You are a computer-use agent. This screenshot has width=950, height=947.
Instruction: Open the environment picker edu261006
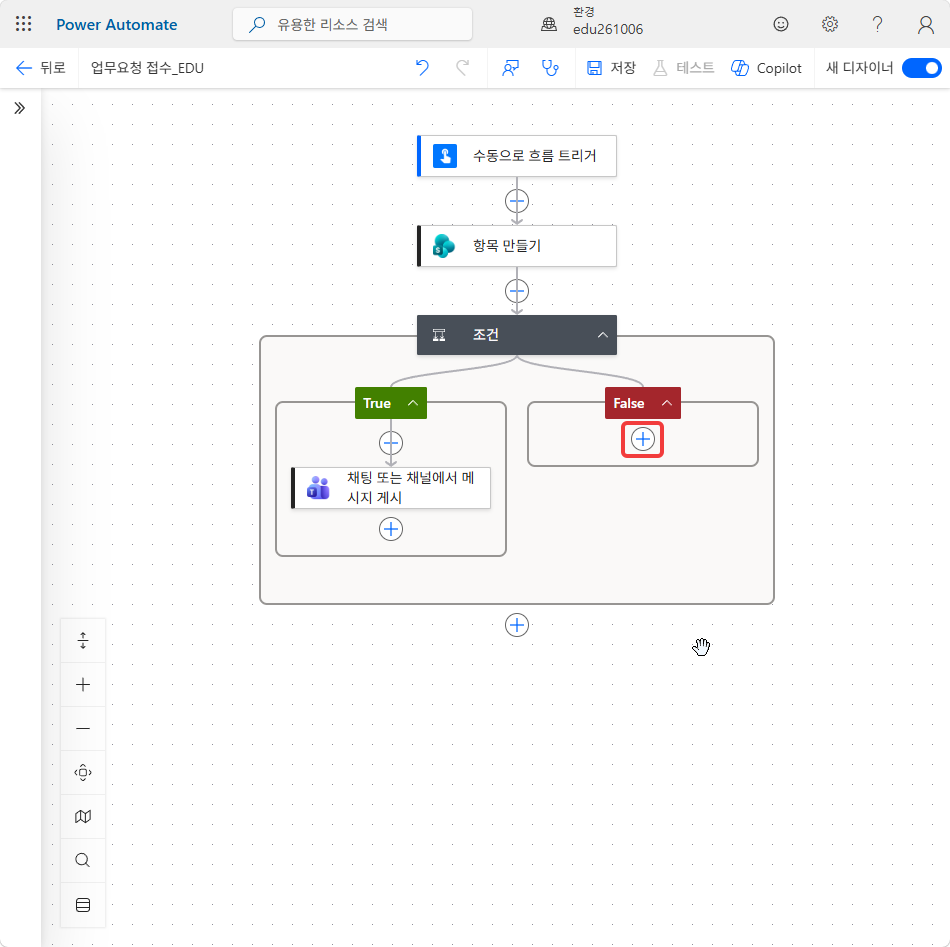pos(592,22)
